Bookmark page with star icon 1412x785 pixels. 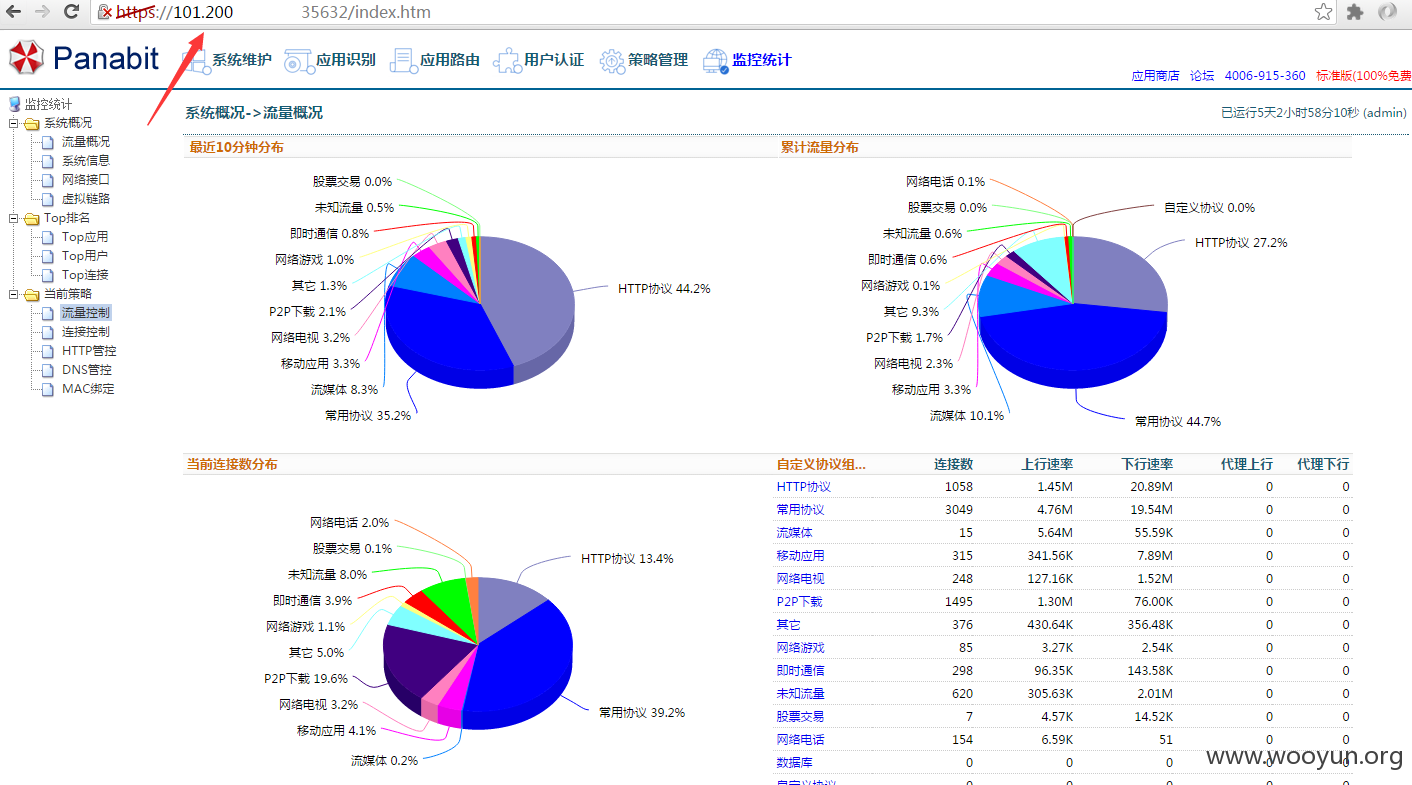coord(1324,12)
